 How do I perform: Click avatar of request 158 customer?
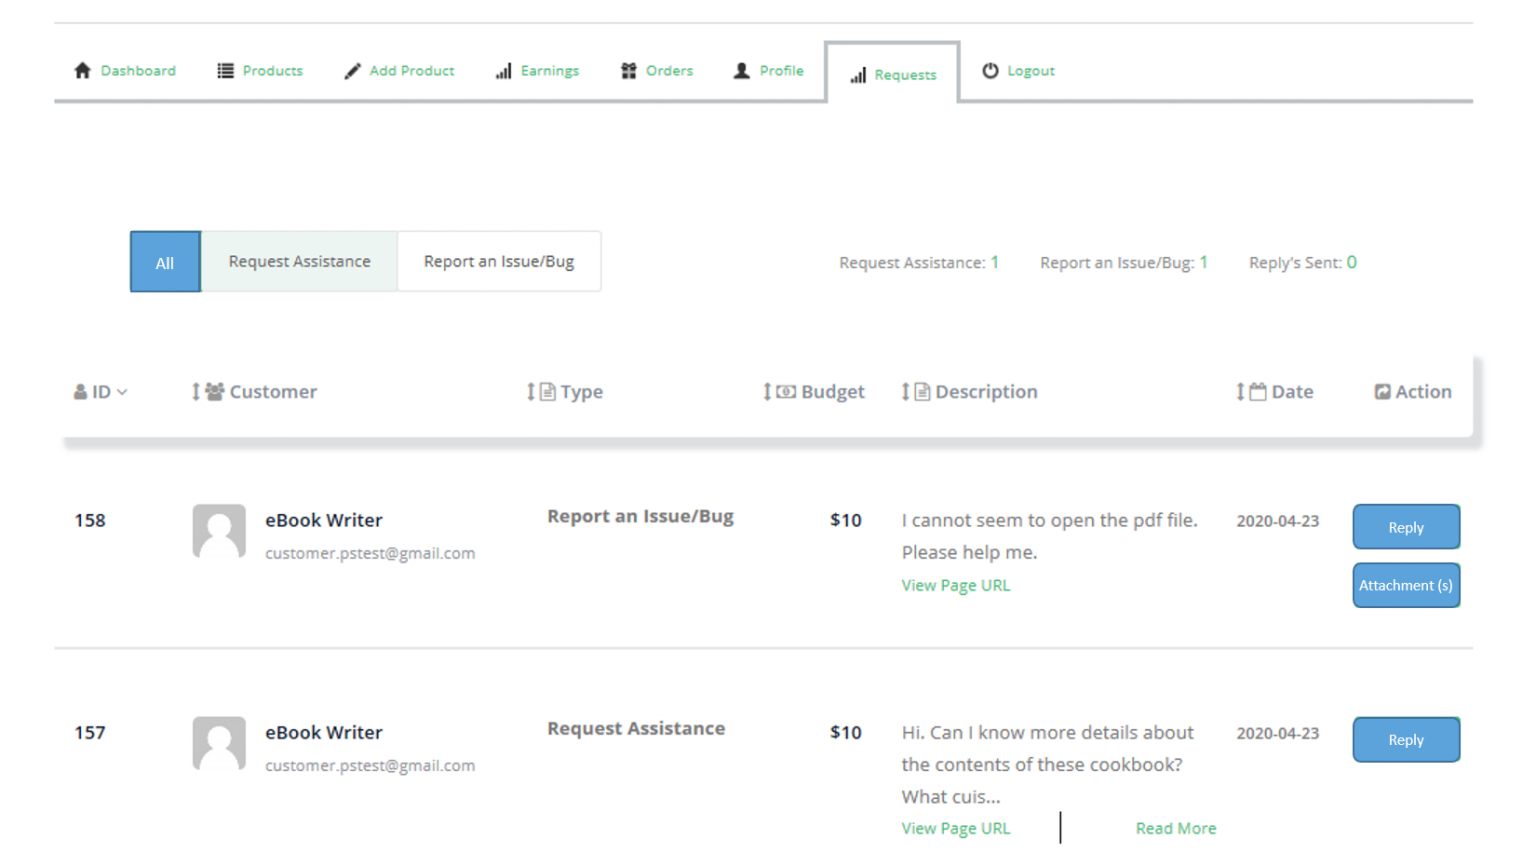pyautogui.click(x=219, y=531)
